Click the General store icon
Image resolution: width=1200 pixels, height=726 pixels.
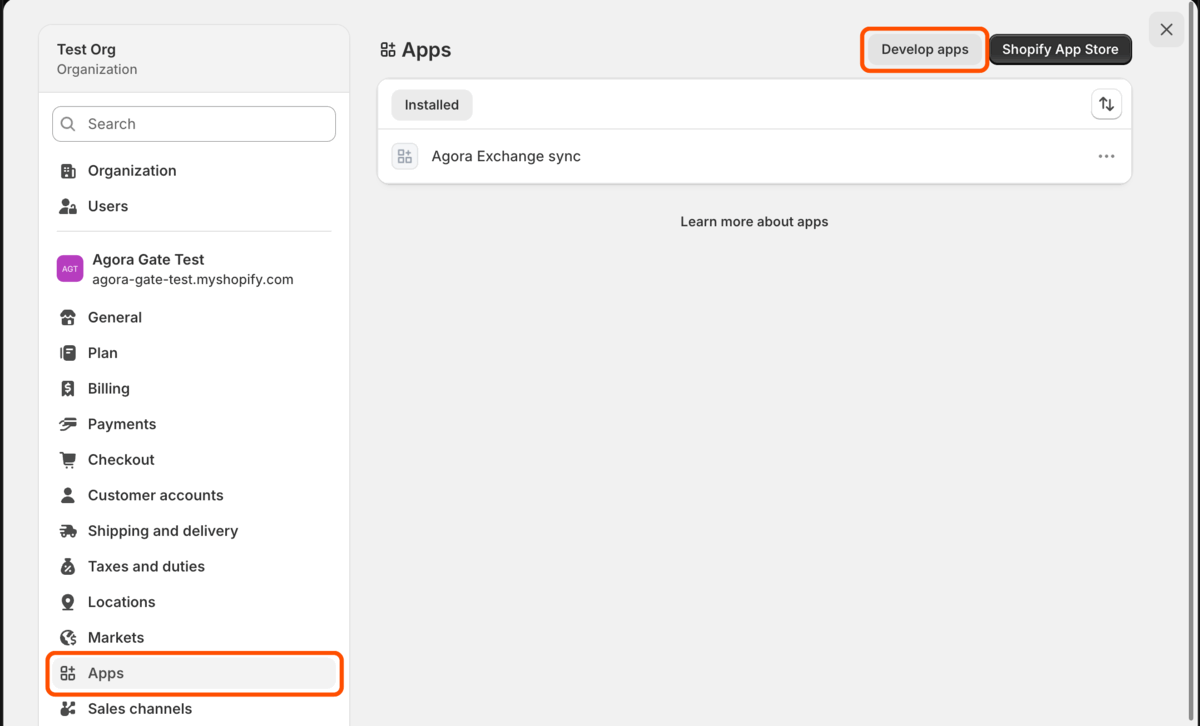point(68,318)
